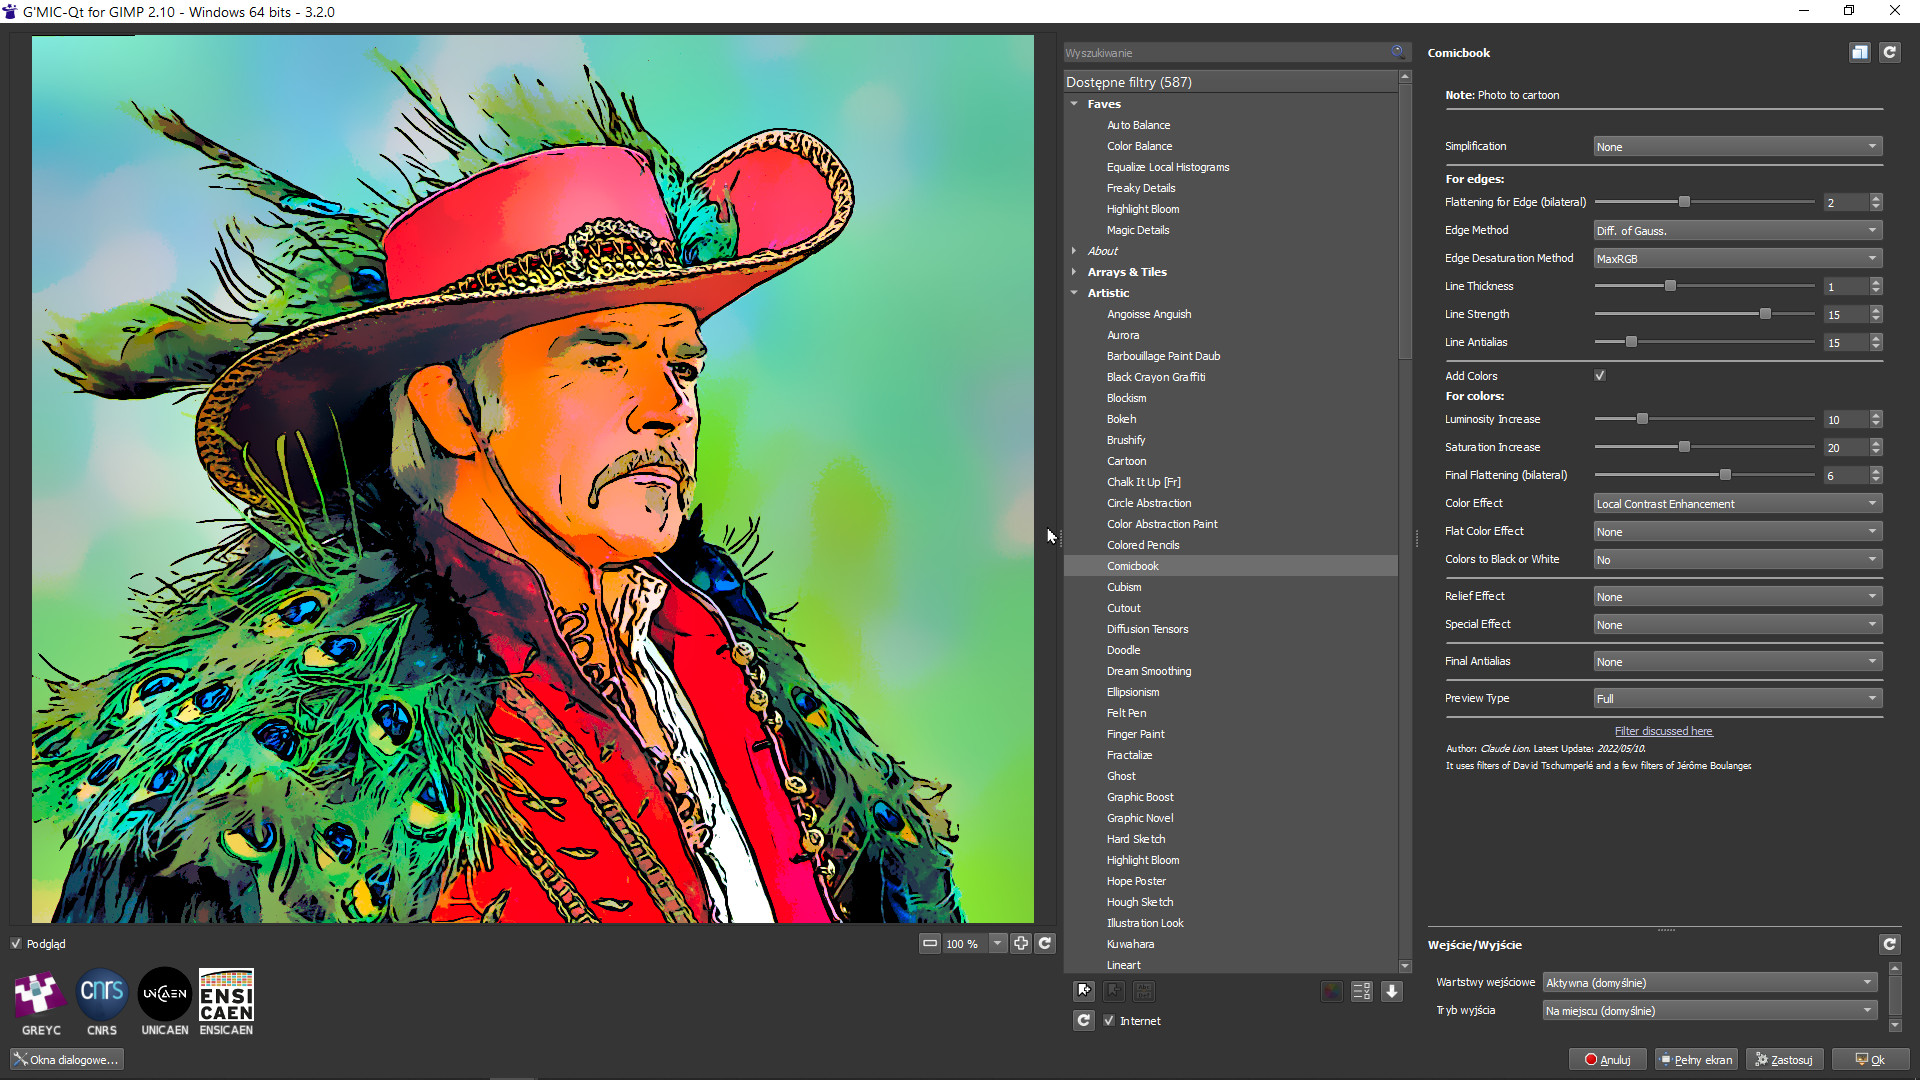
Task: Expand the Arrays & Tiles category
Action: coord(1075,272)
